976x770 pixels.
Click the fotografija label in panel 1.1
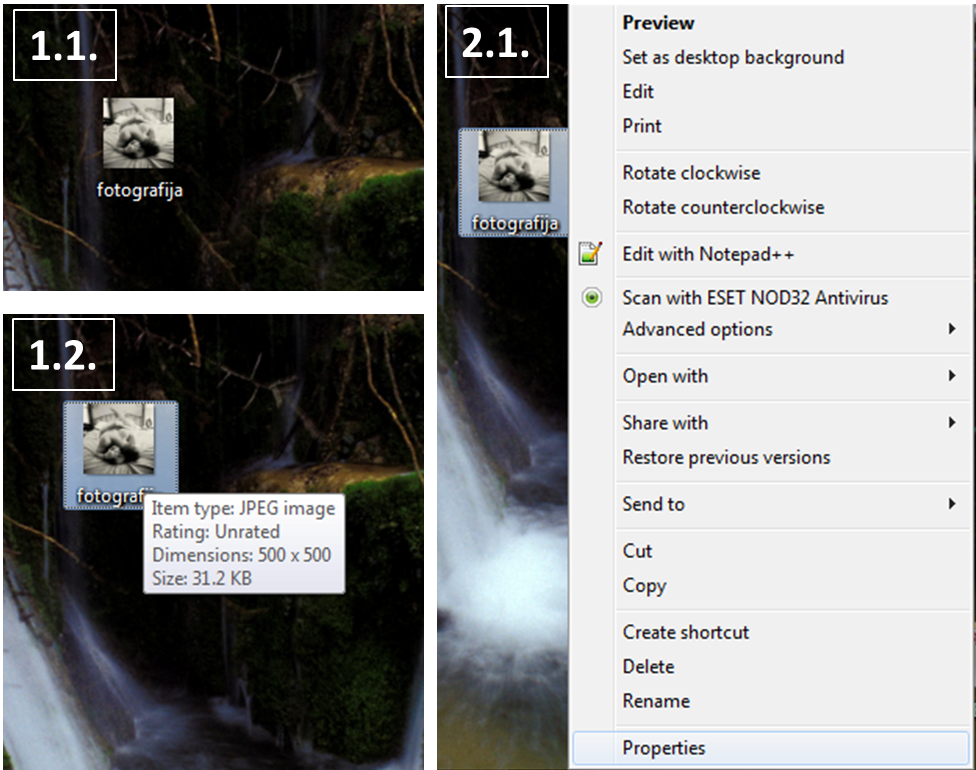pyautogui.click(x=139, y=190)
